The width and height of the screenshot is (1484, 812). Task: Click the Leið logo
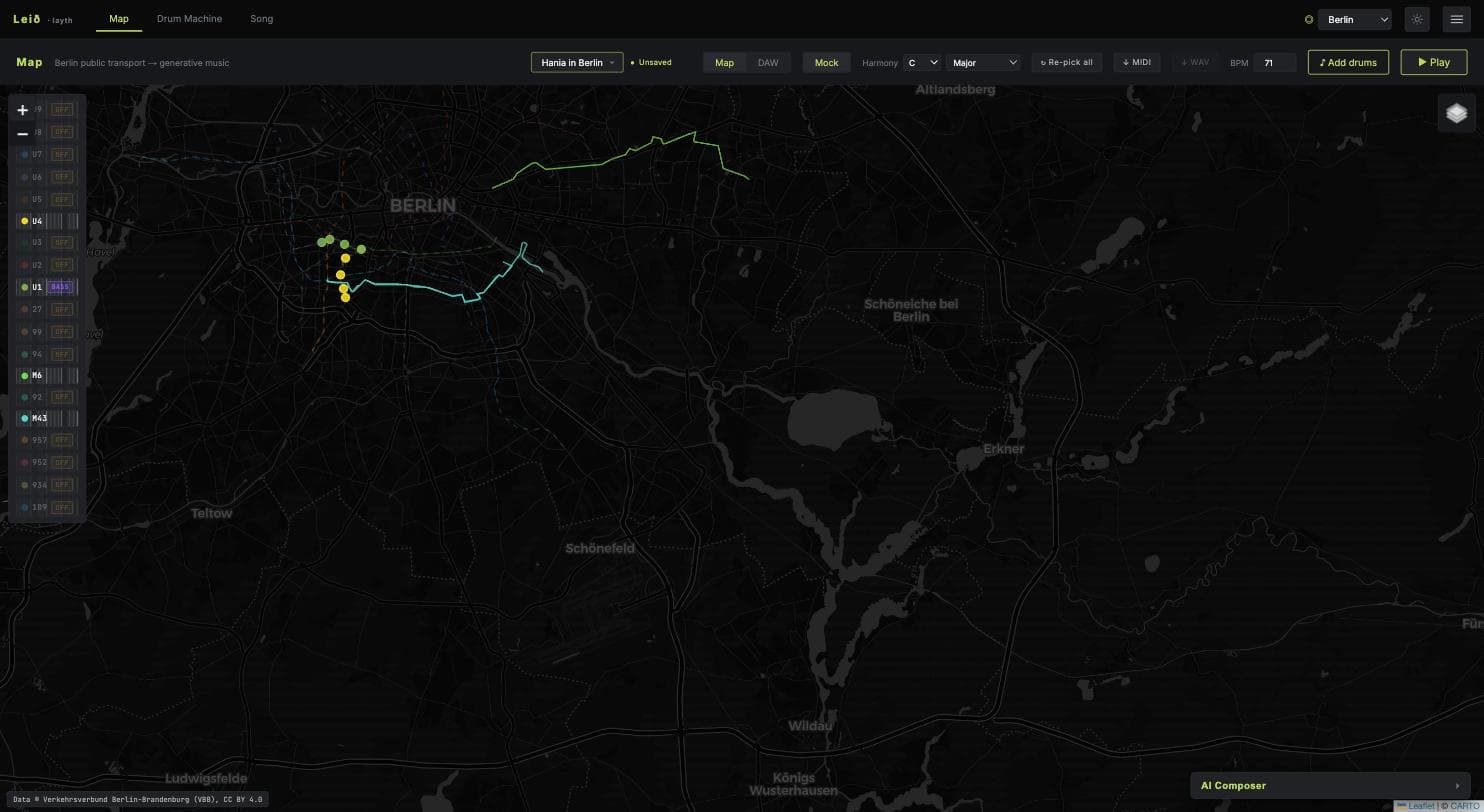[27, 19]
